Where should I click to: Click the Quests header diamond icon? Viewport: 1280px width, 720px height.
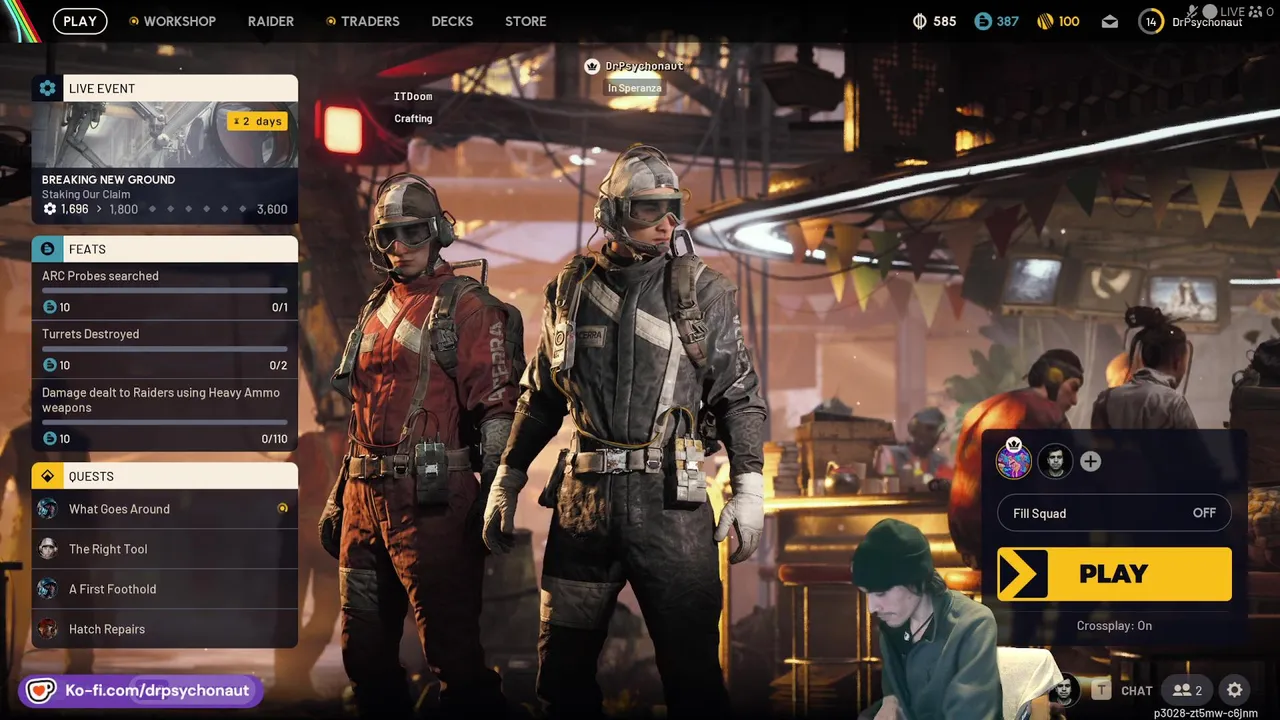coord(47,476)
